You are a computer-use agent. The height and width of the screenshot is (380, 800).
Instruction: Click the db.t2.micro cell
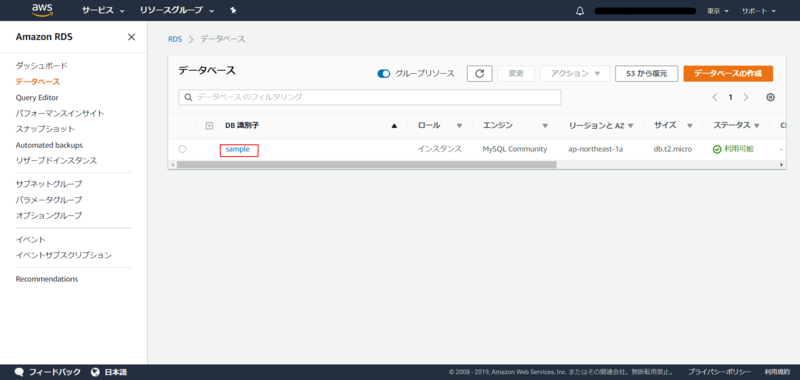[674, 149]
